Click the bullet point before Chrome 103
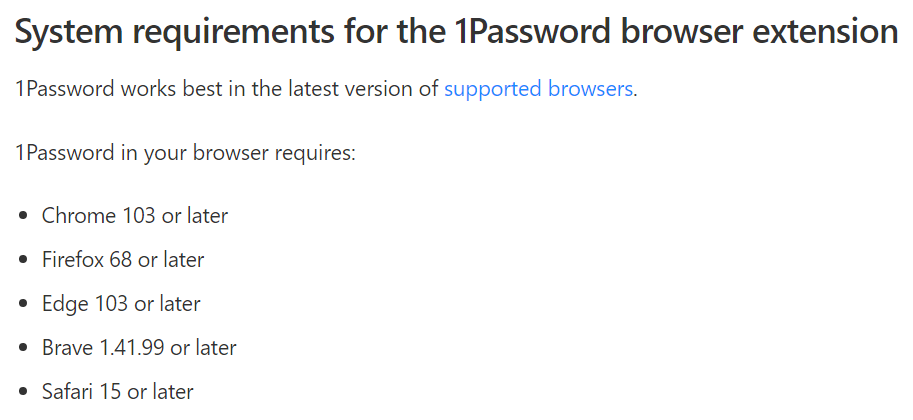 click(23, 216)
